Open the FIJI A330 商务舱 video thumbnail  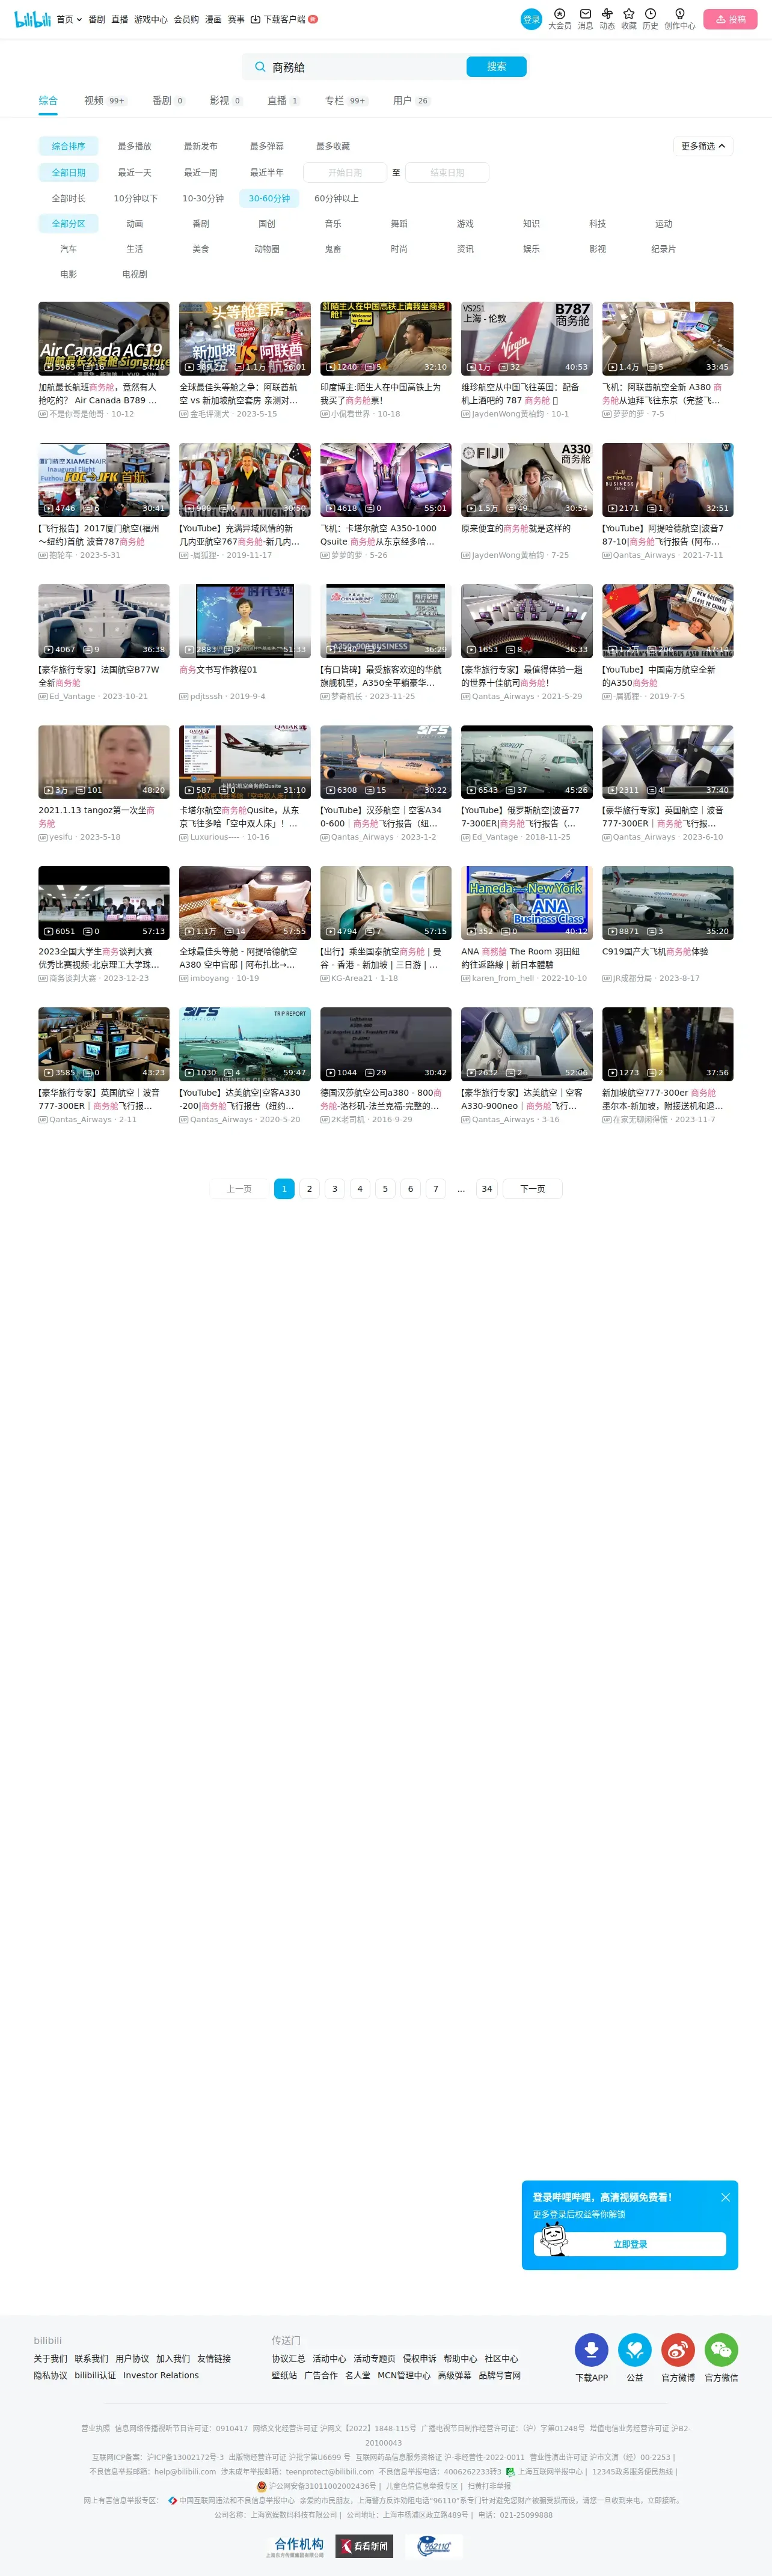(x=527, y=480)
